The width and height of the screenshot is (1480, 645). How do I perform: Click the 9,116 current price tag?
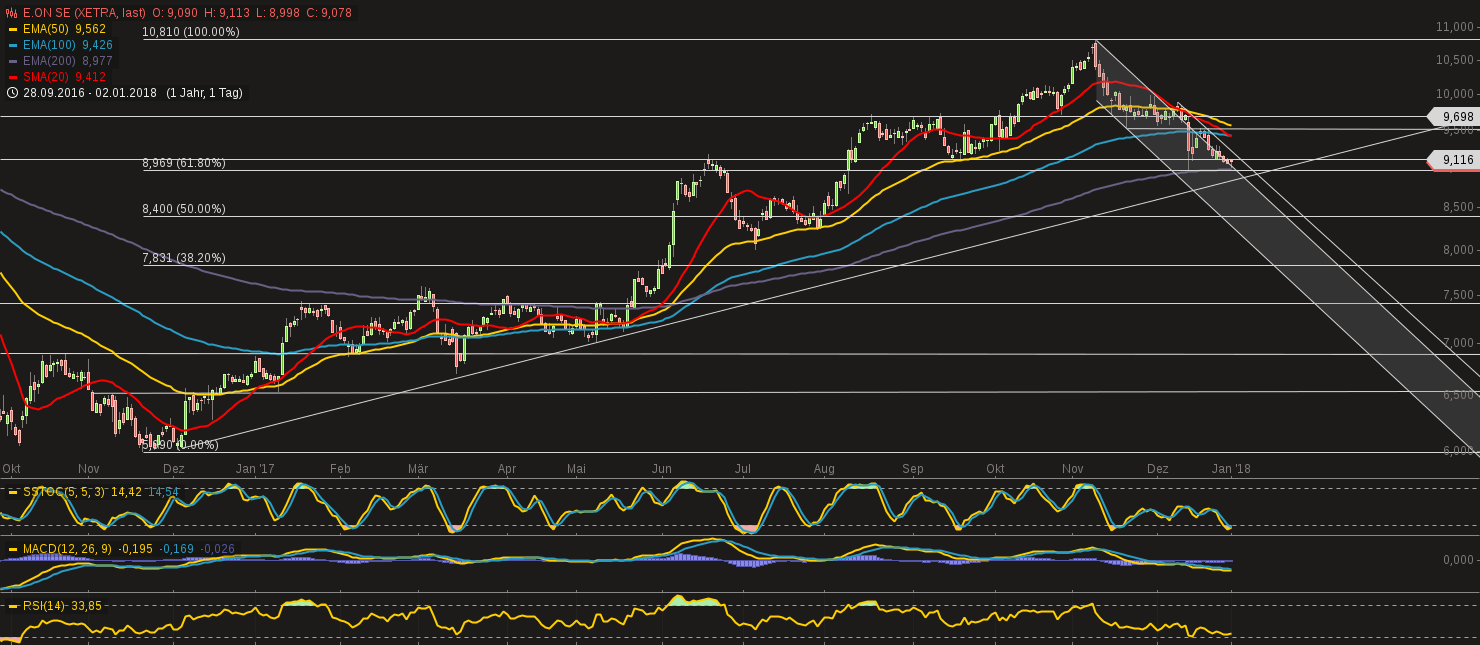click(1455, 160)
